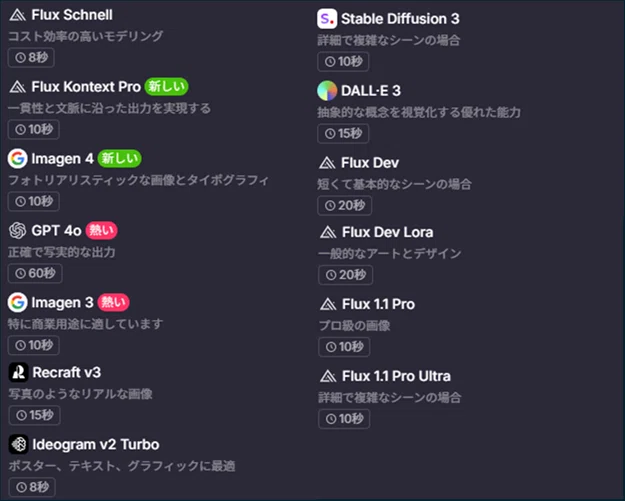Click the red 熱い badge next to Imagen 3
The width and height of the screenshot is (625, 501).
point(114,302)
